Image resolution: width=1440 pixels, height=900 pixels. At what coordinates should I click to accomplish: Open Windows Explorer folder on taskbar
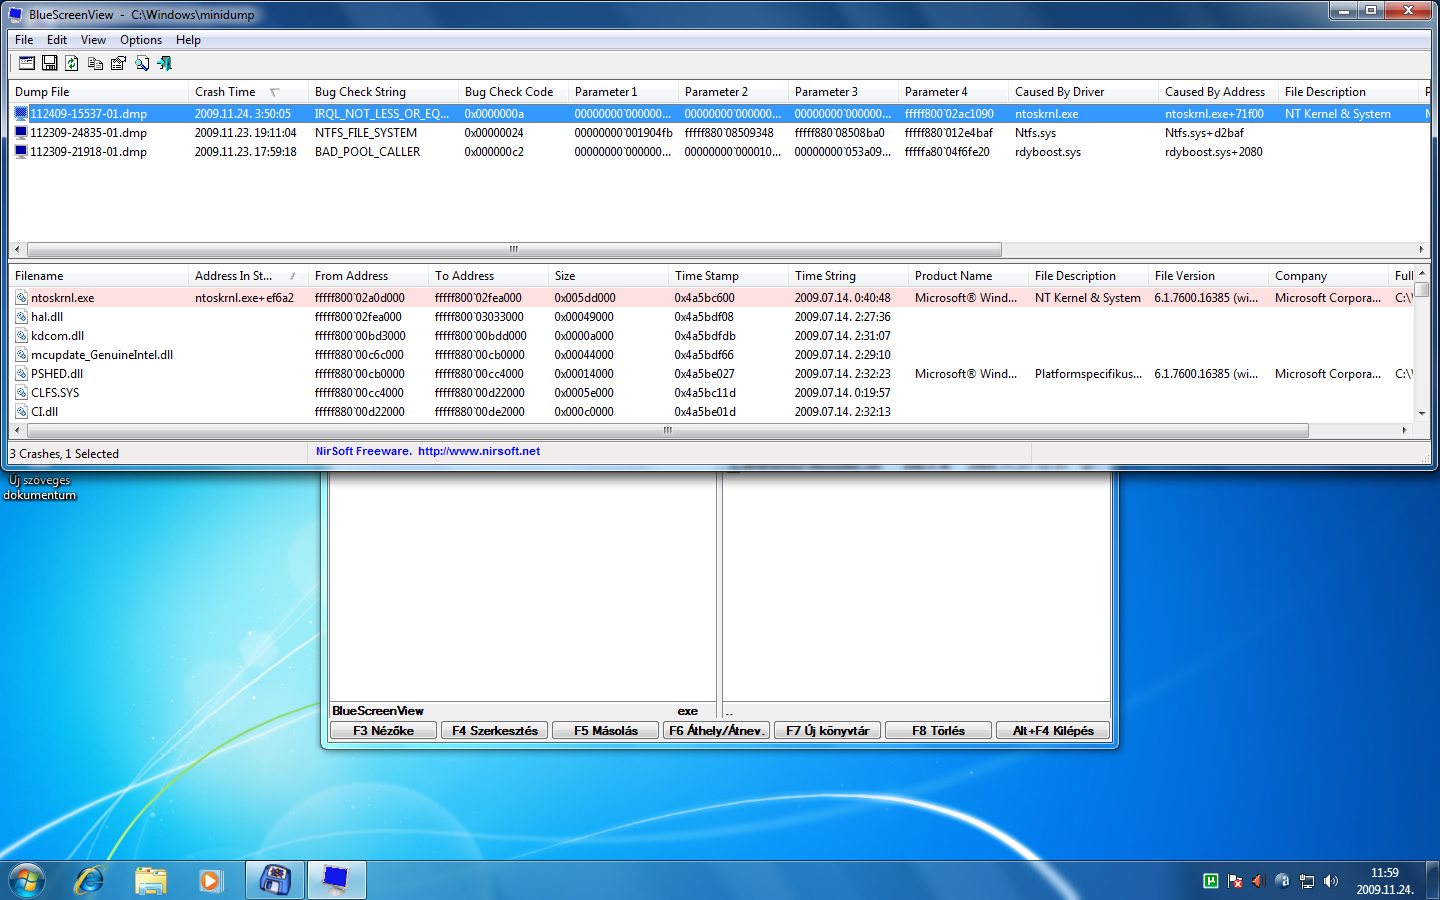150,880
